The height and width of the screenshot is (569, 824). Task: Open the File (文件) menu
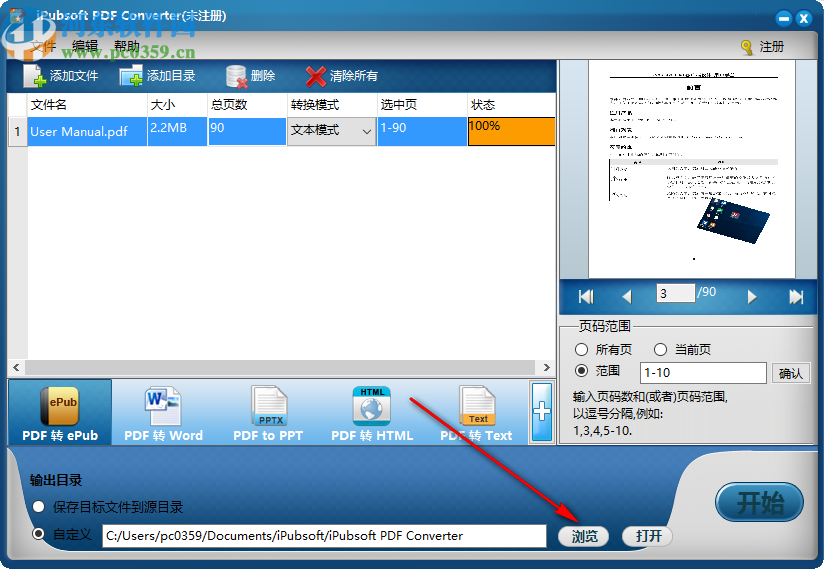[x=43, y=46]
